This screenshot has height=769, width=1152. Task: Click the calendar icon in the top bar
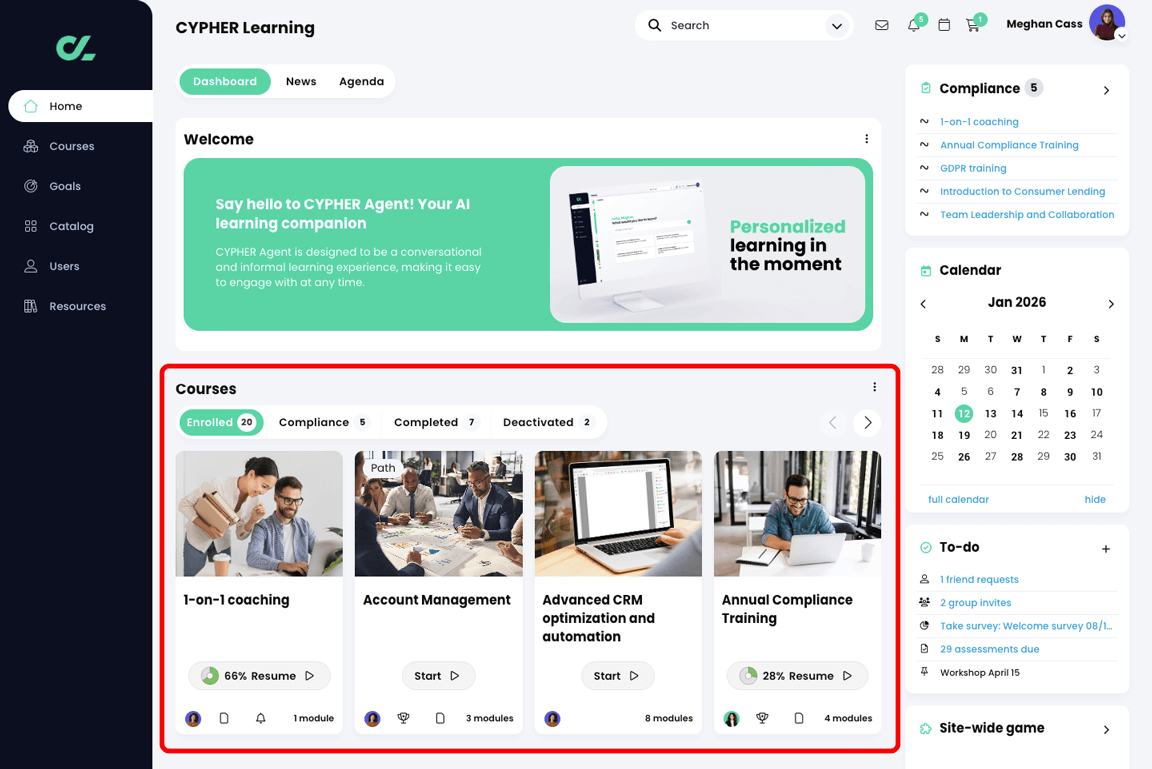[943, 24]
